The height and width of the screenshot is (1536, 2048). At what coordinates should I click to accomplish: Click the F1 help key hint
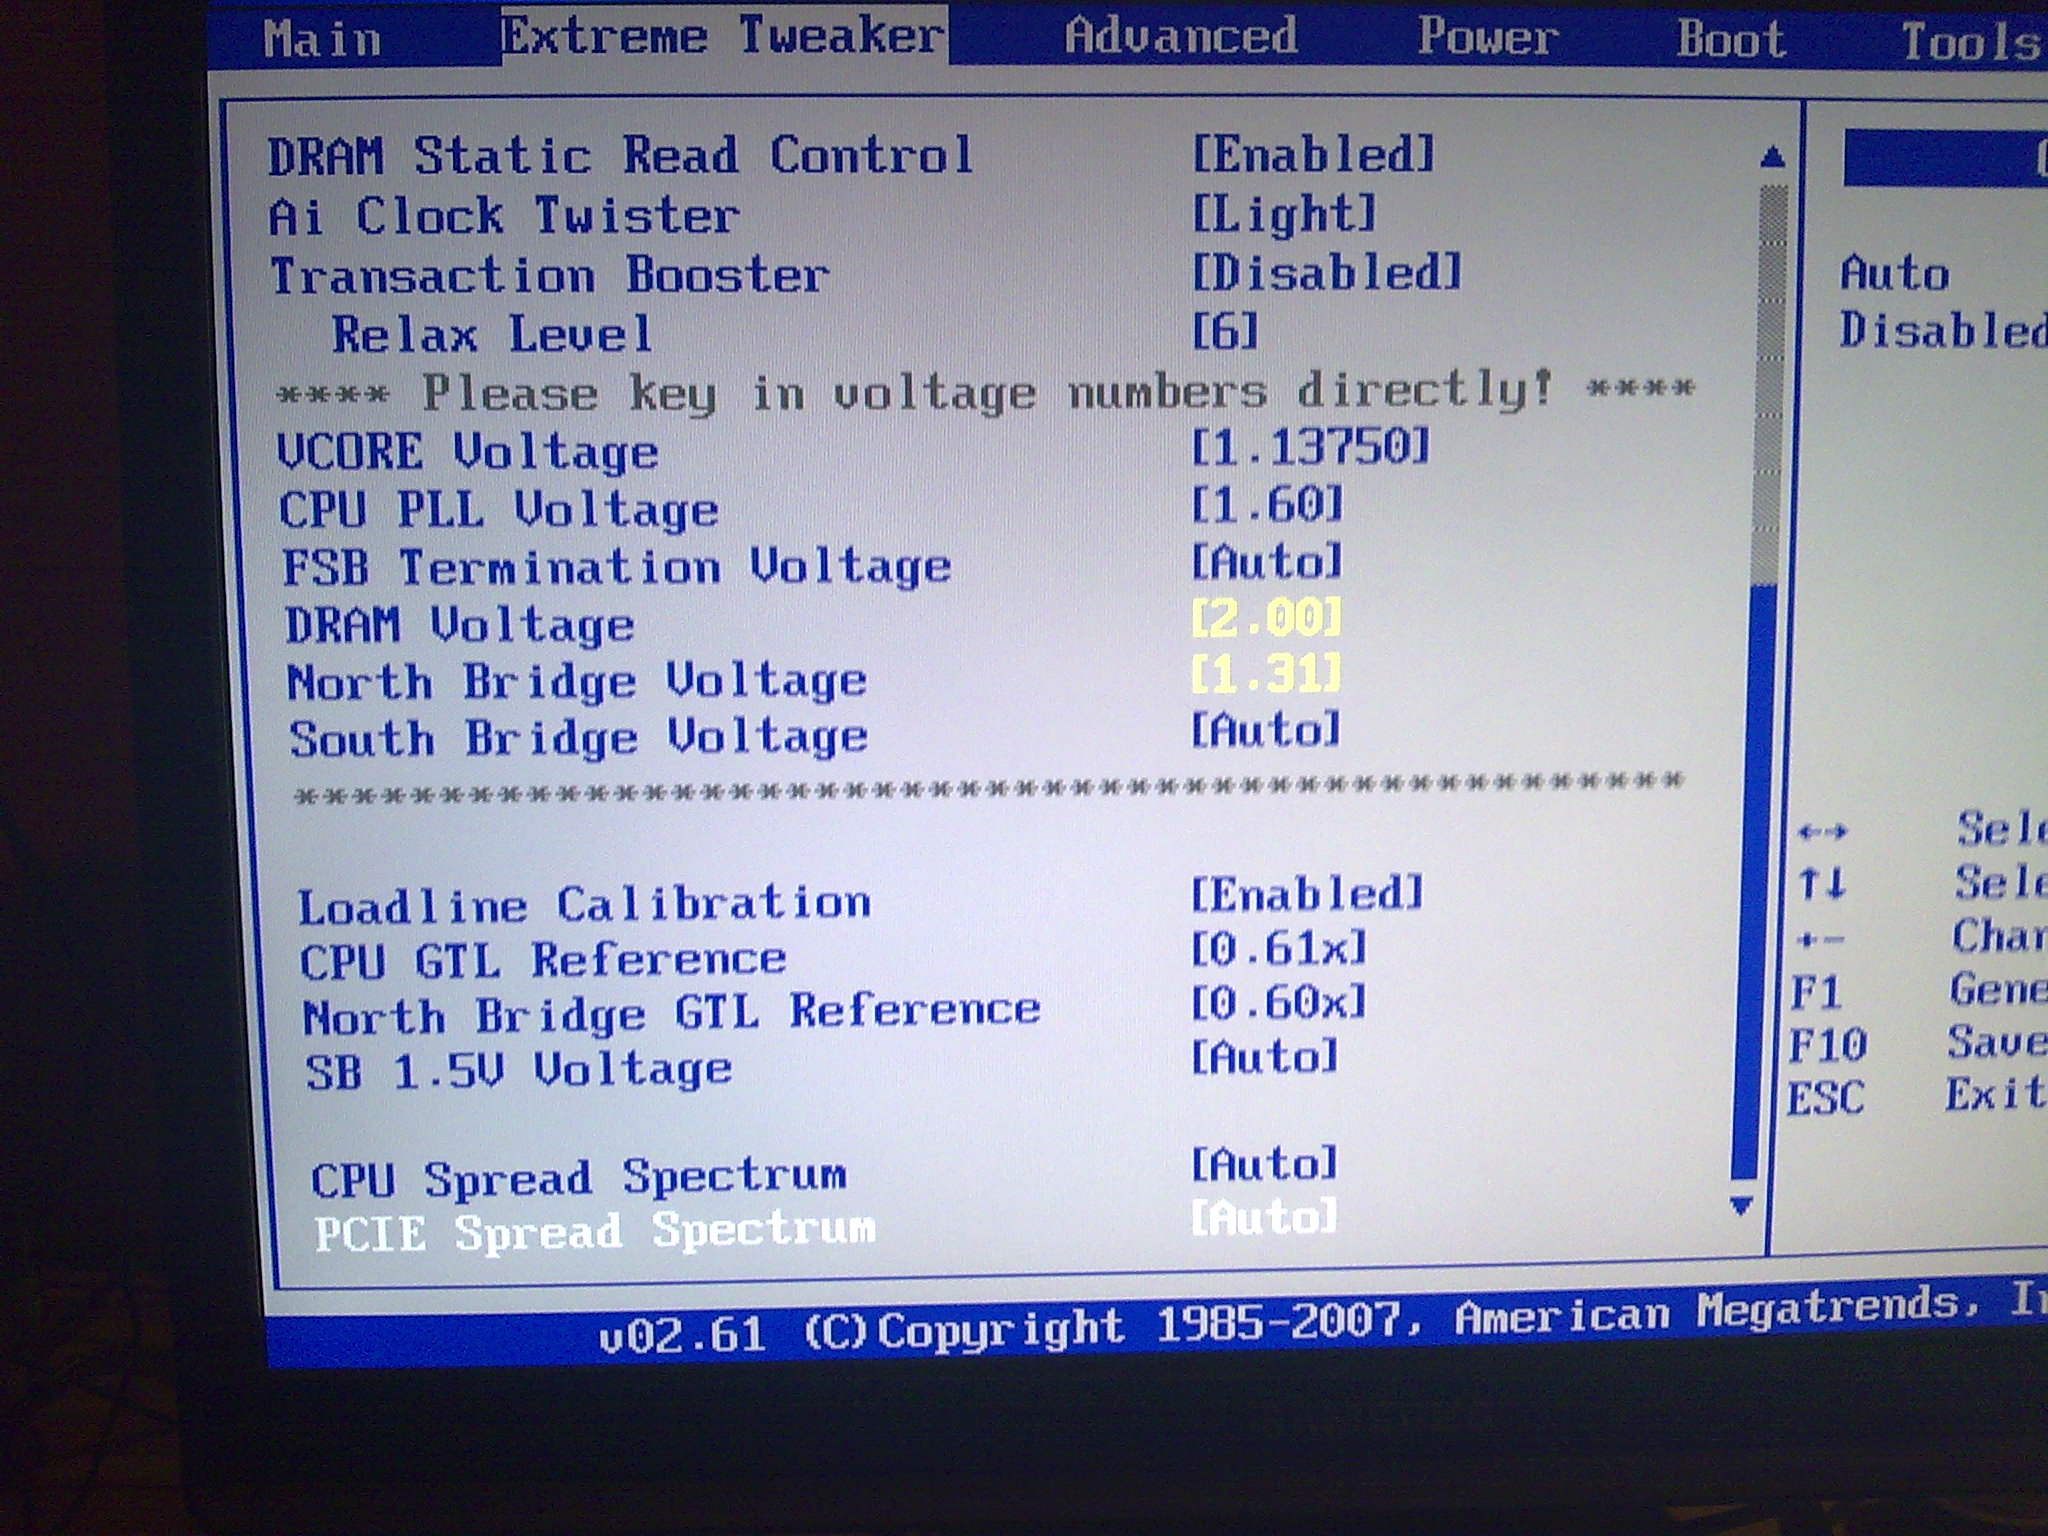click(x=1817, y=993)
